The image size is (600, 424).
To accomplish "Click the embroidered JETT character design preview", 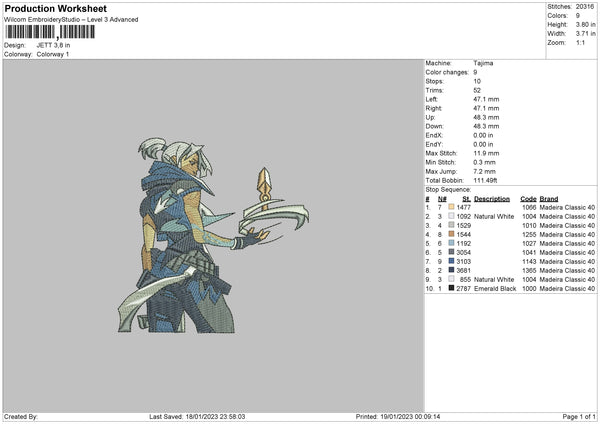I will coord(214,235).
